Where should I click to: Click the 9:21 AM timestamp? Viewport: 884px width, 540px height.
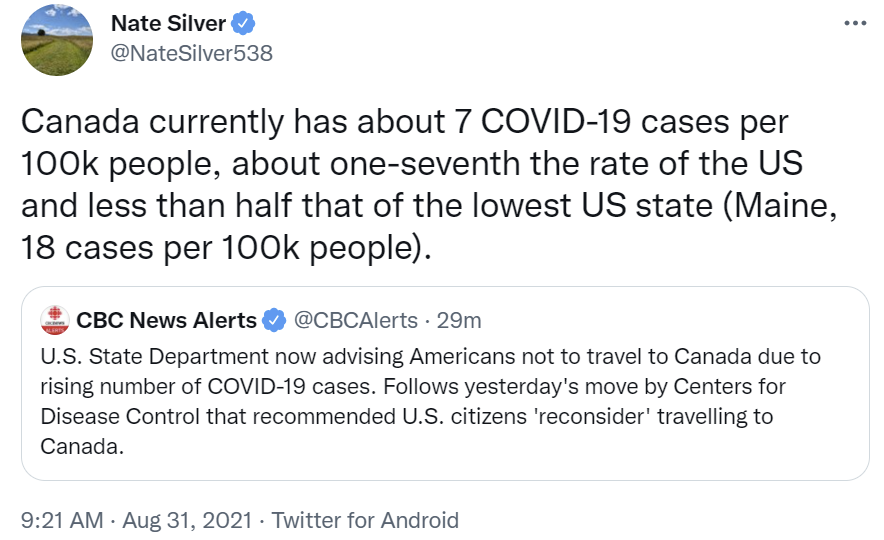point(62,520)
